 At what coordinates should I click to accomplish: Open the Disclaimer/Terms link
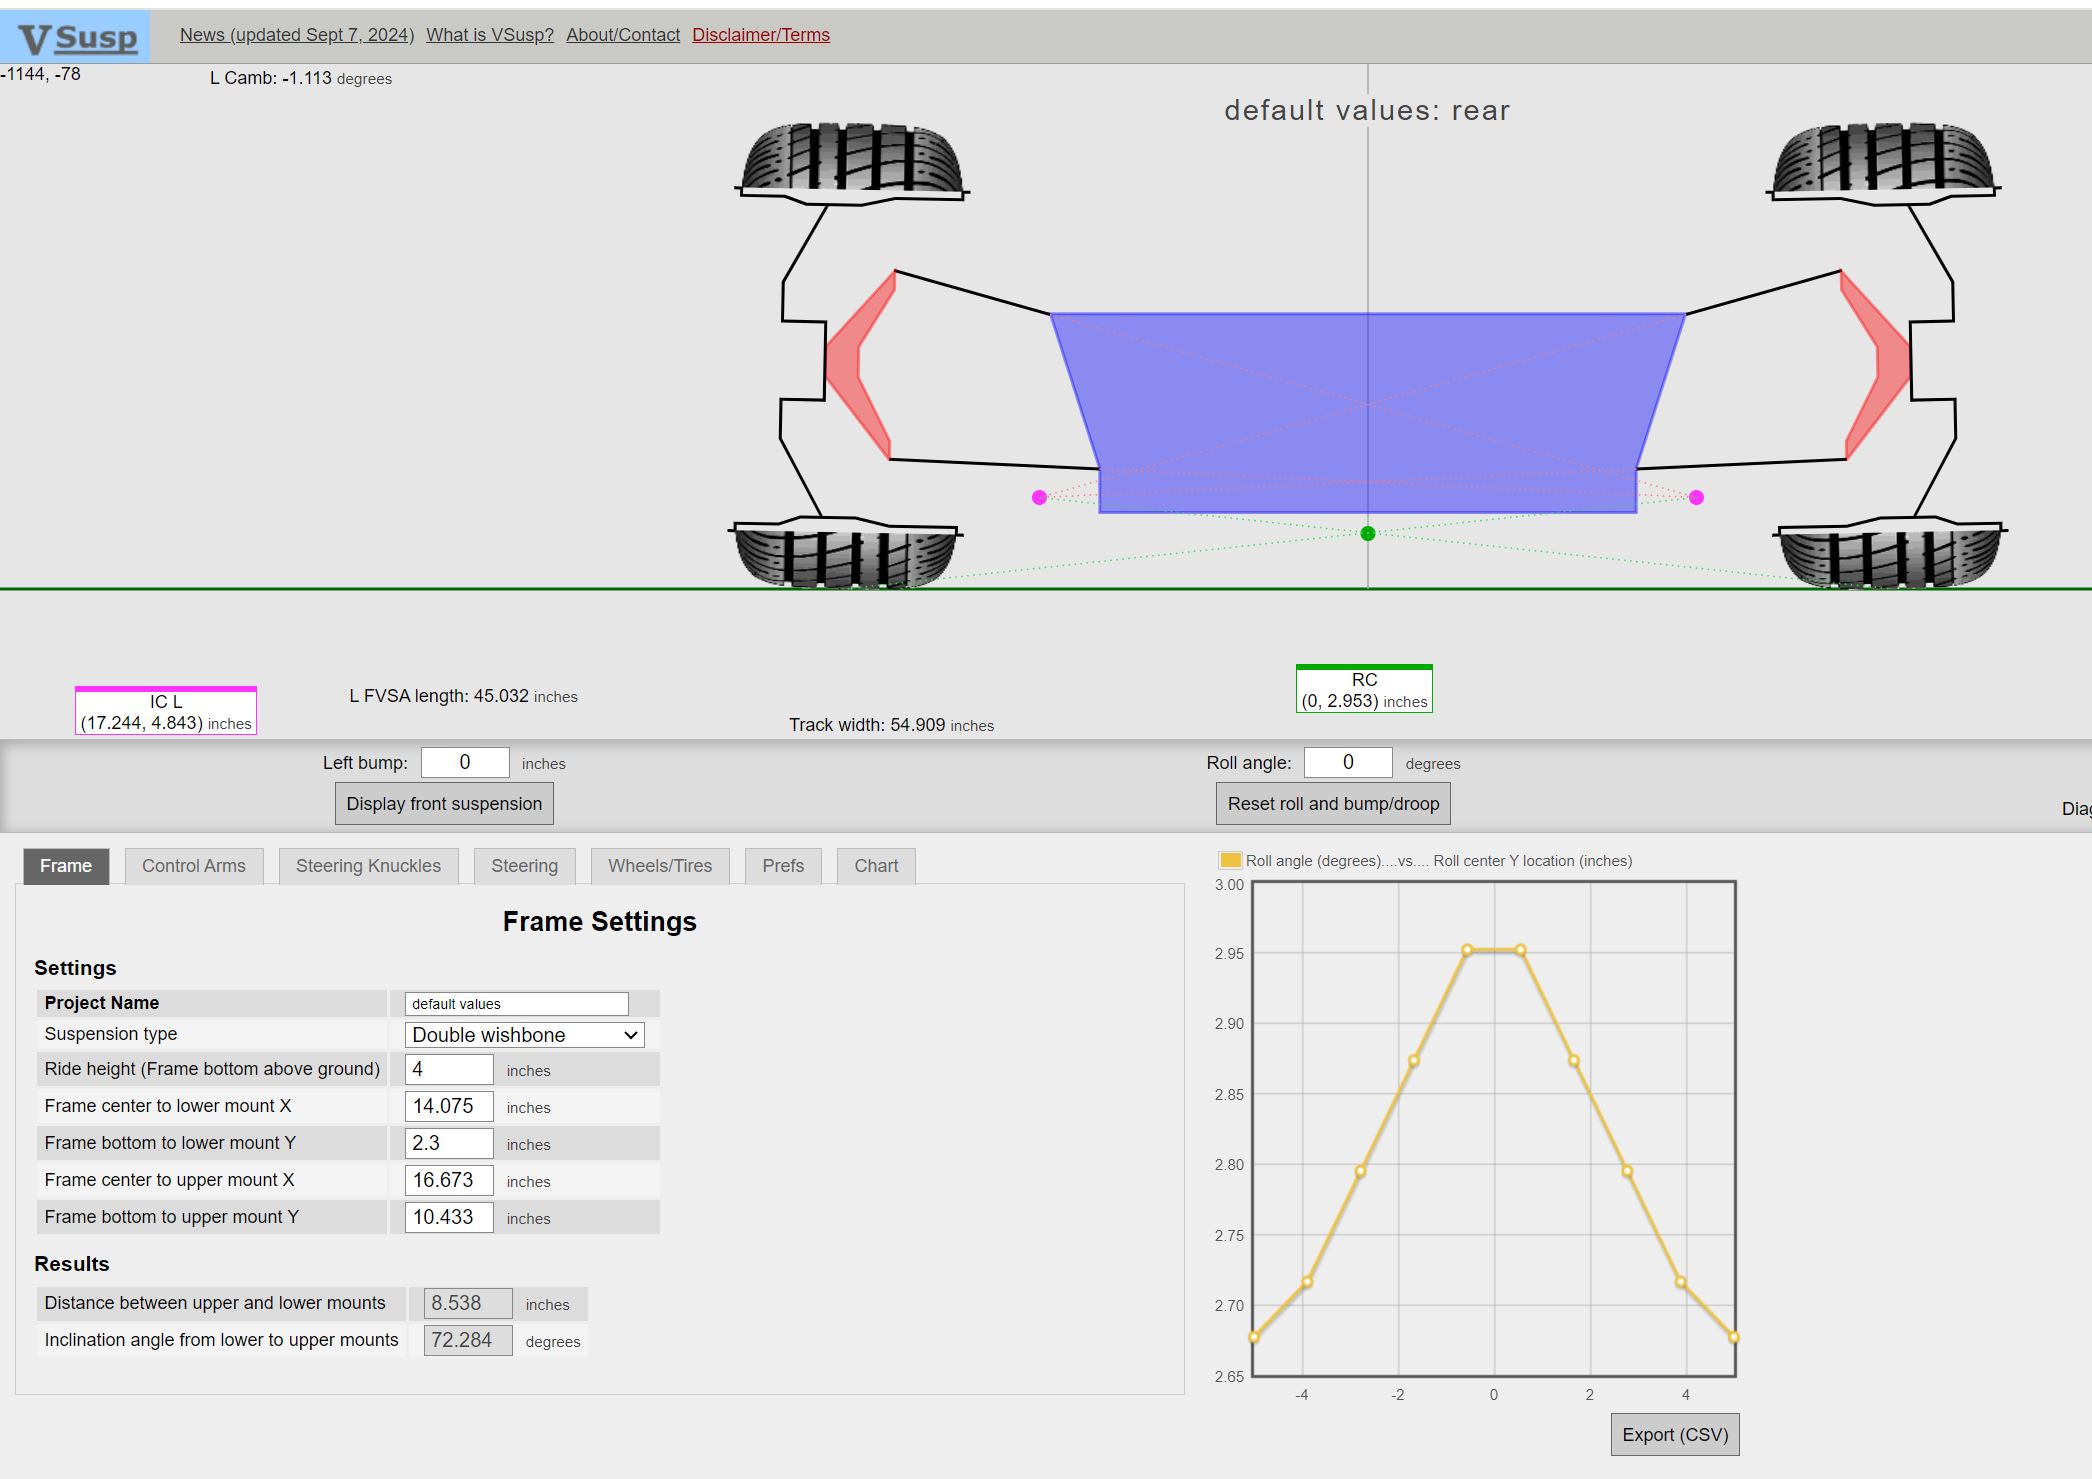[761, 35]
